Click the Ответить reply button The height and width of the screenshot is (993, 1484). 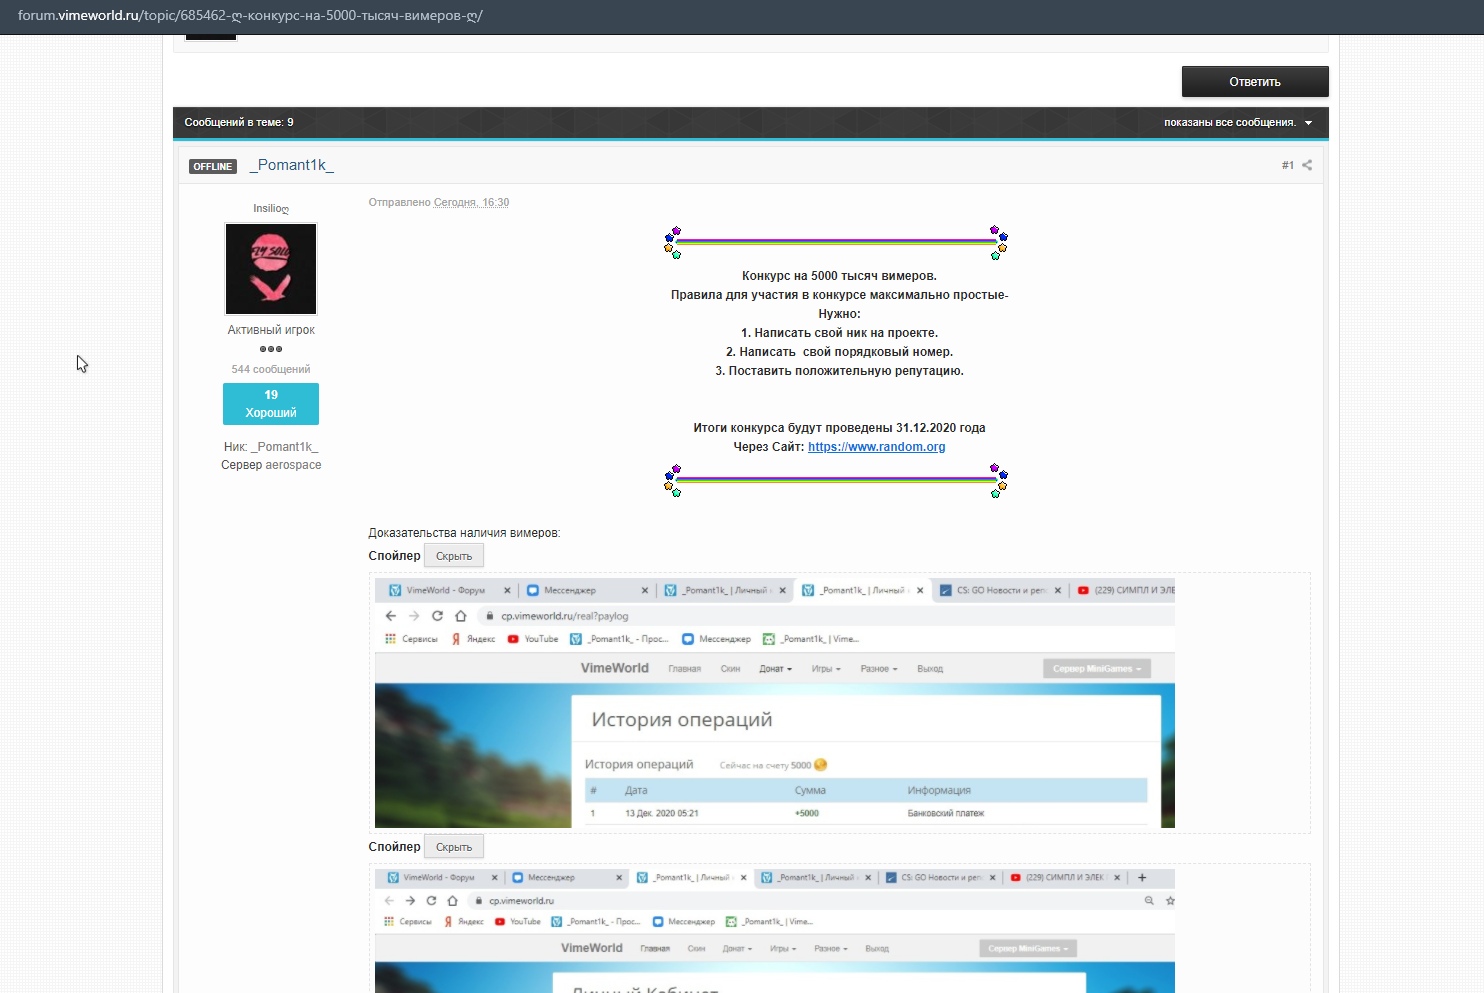(x=1255, y=82)
